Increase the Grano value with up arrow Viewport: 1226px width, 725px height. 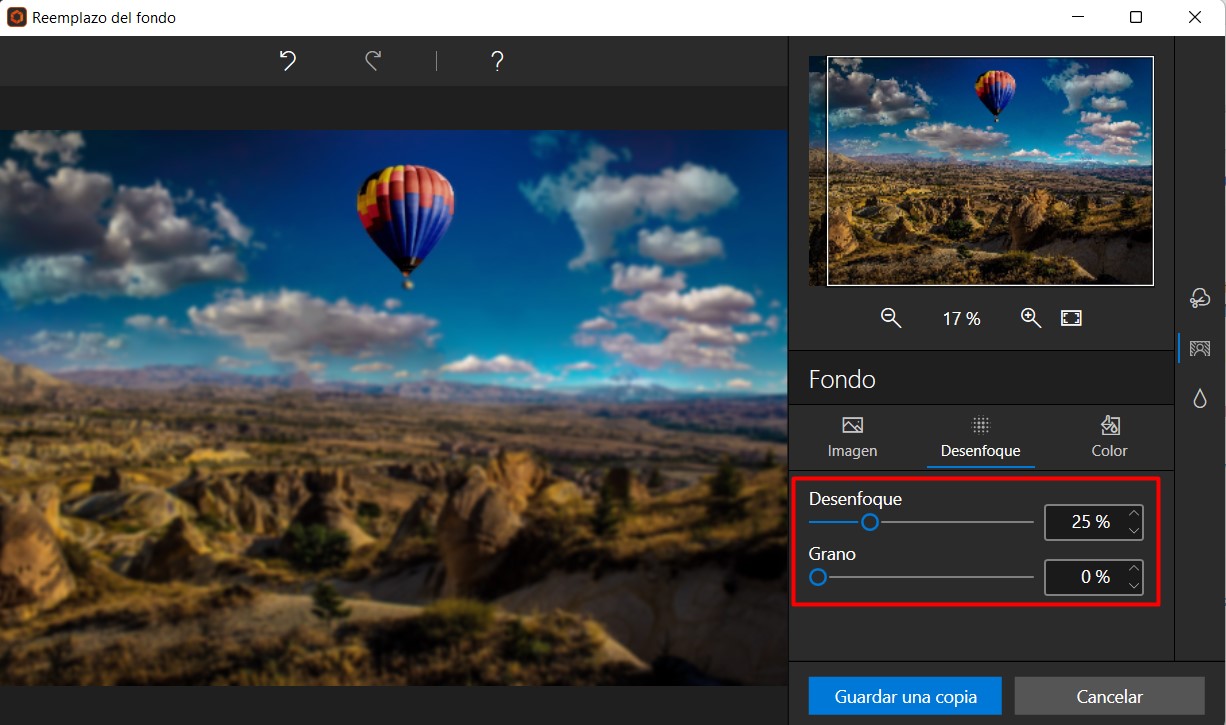tap(1133, 569)
